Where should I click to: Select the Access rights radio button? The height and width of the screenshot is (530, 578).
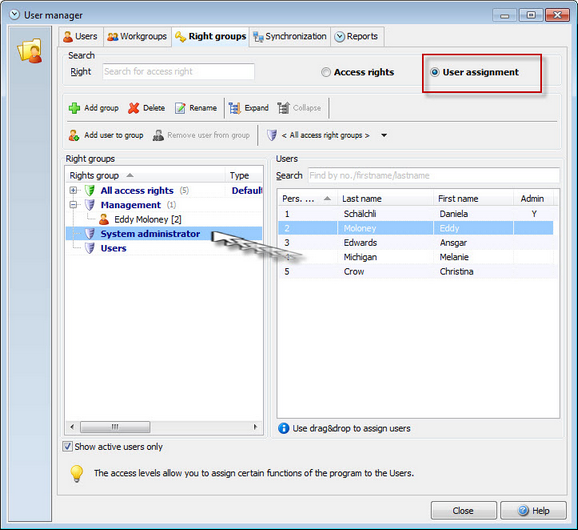[x=326, y=72]
